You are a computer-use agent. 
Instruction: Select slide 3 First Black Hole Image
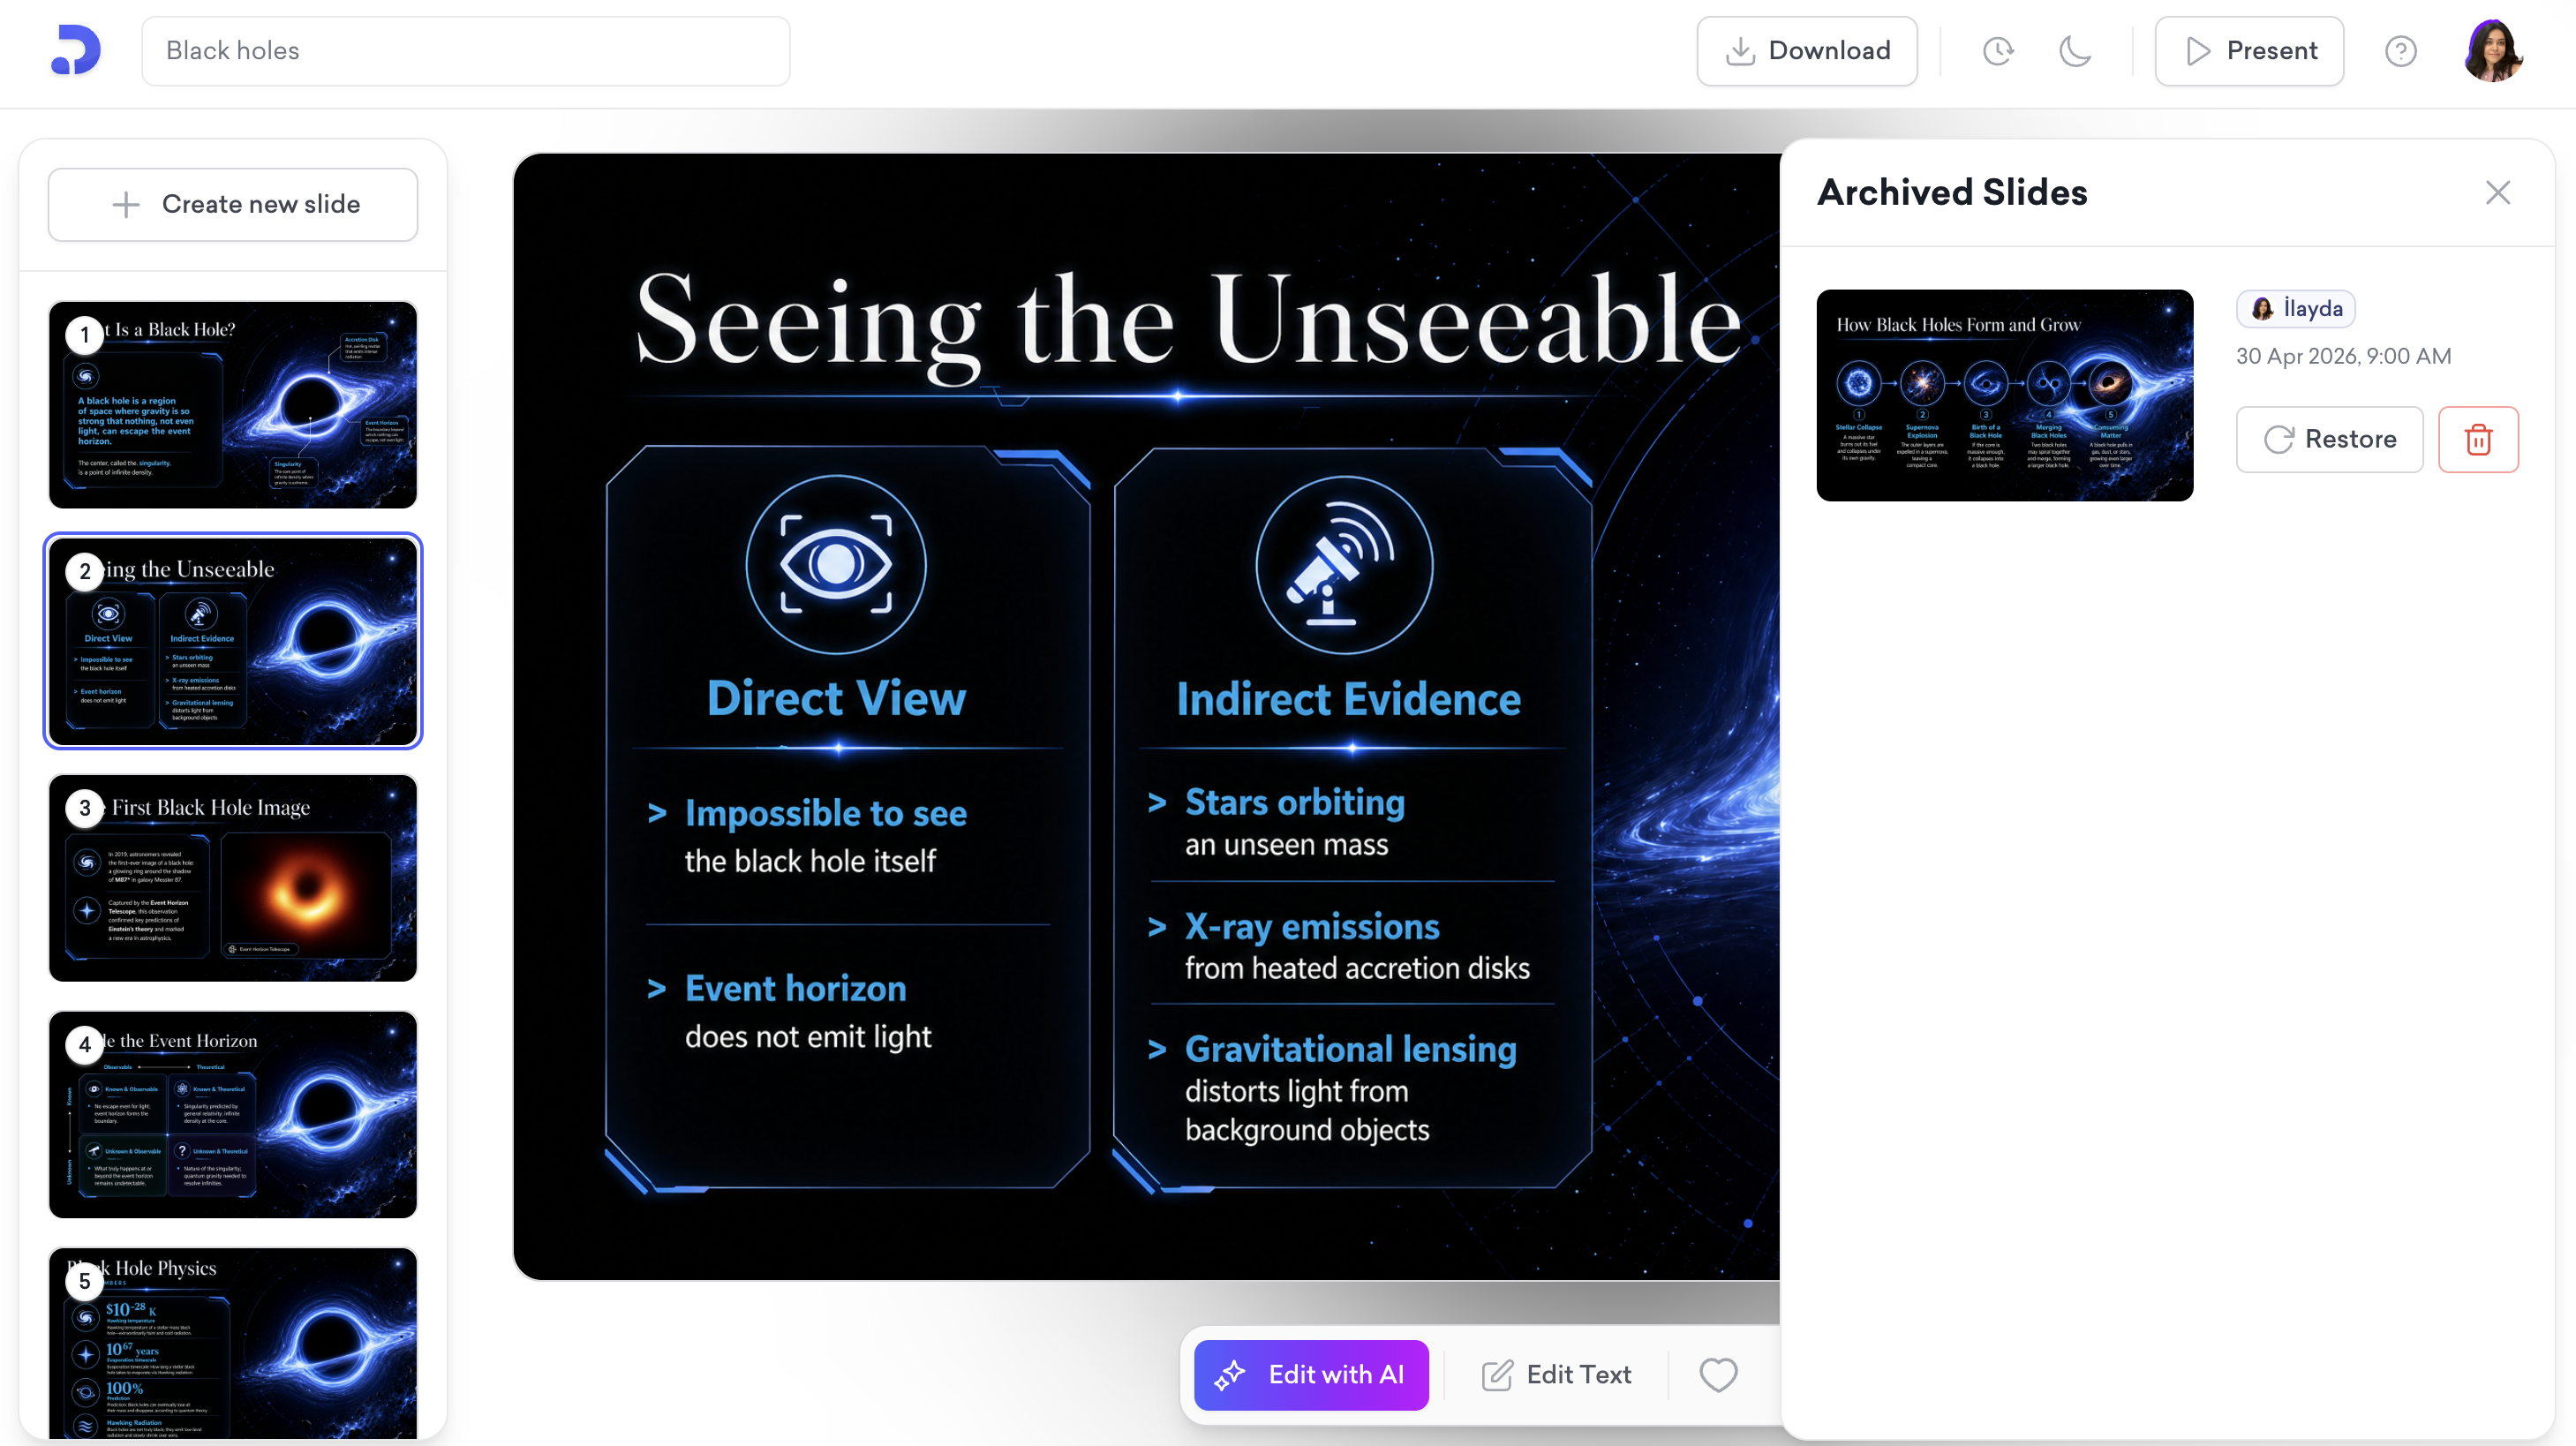(233, 878)
